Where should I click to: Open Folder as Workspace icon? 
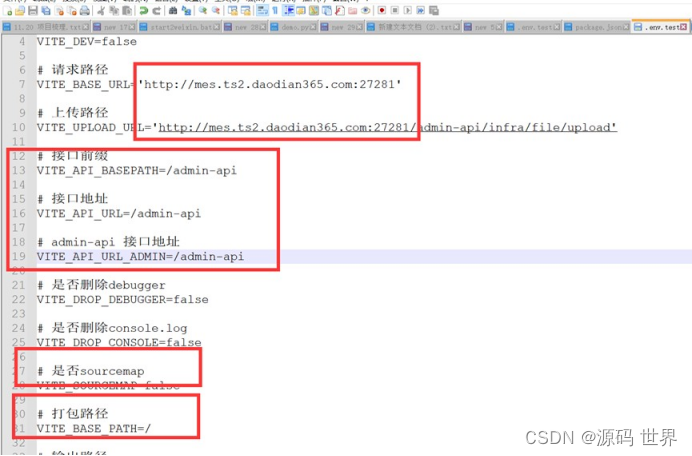(x=352, y=11)
